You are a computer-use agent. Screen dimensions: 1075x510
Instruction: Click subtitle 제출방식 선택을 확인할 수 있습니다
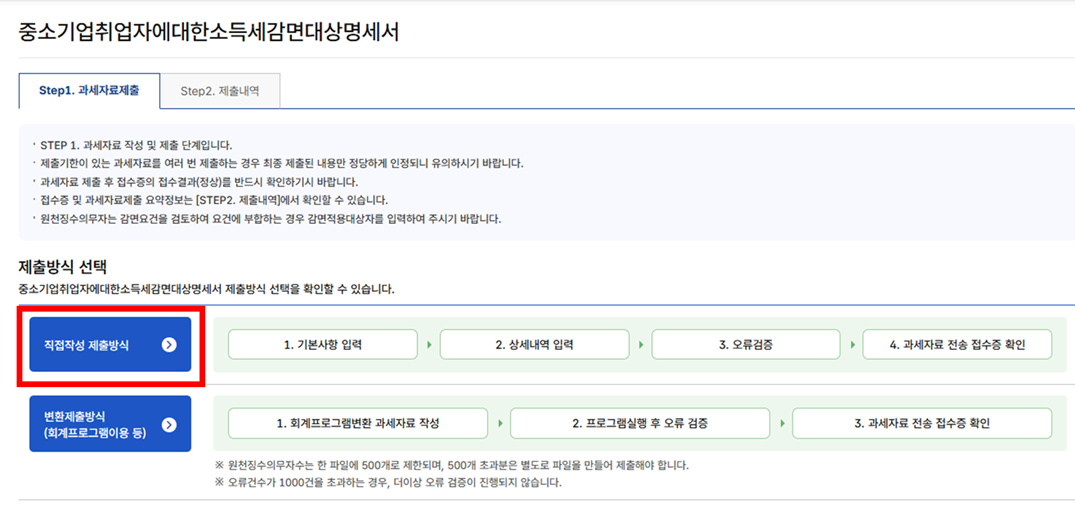tap(207, 290)
